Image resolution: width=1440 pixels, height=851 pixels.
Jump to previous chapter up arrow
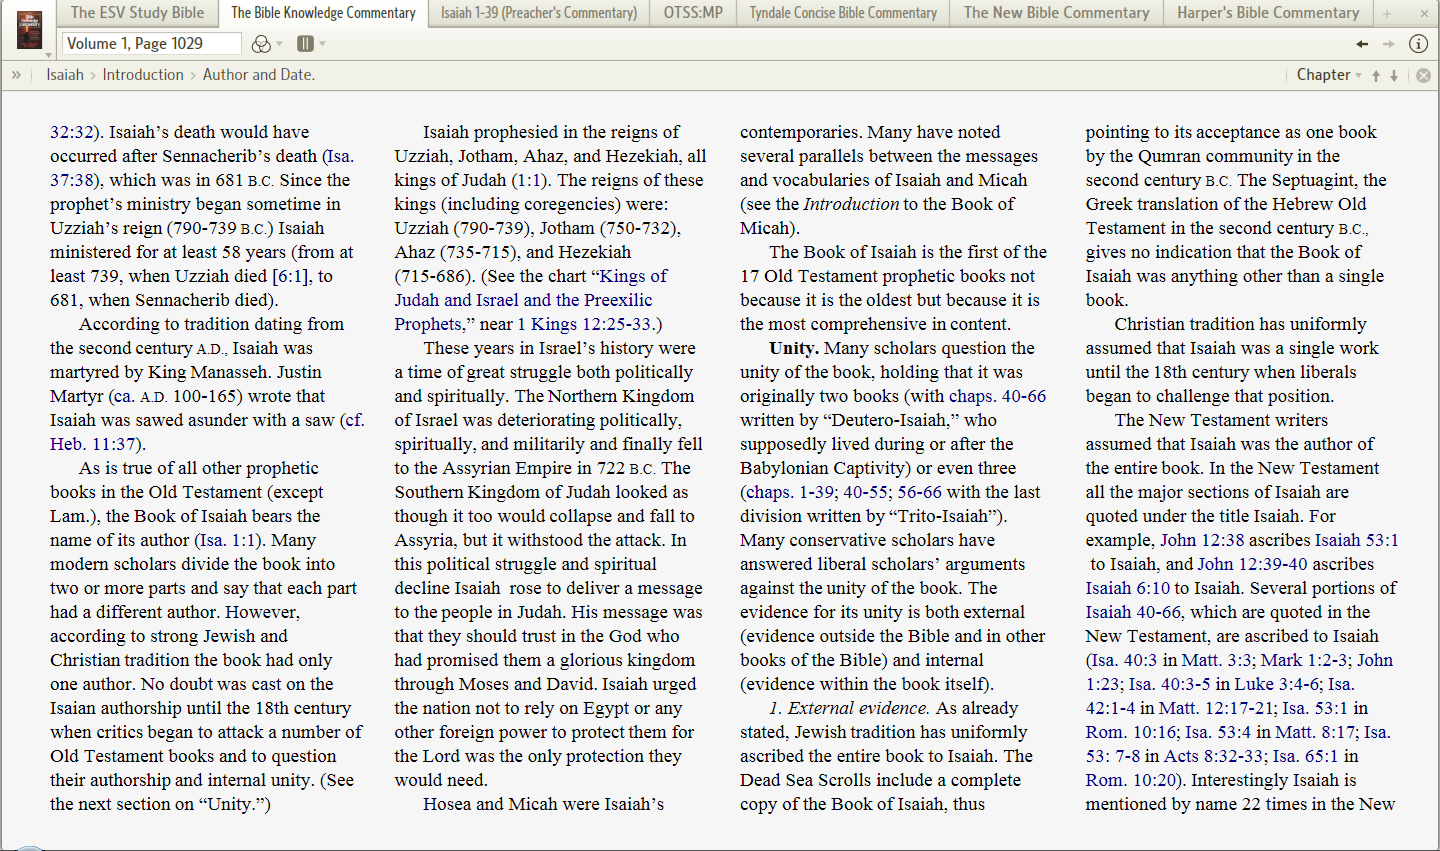click(1376, 76)
